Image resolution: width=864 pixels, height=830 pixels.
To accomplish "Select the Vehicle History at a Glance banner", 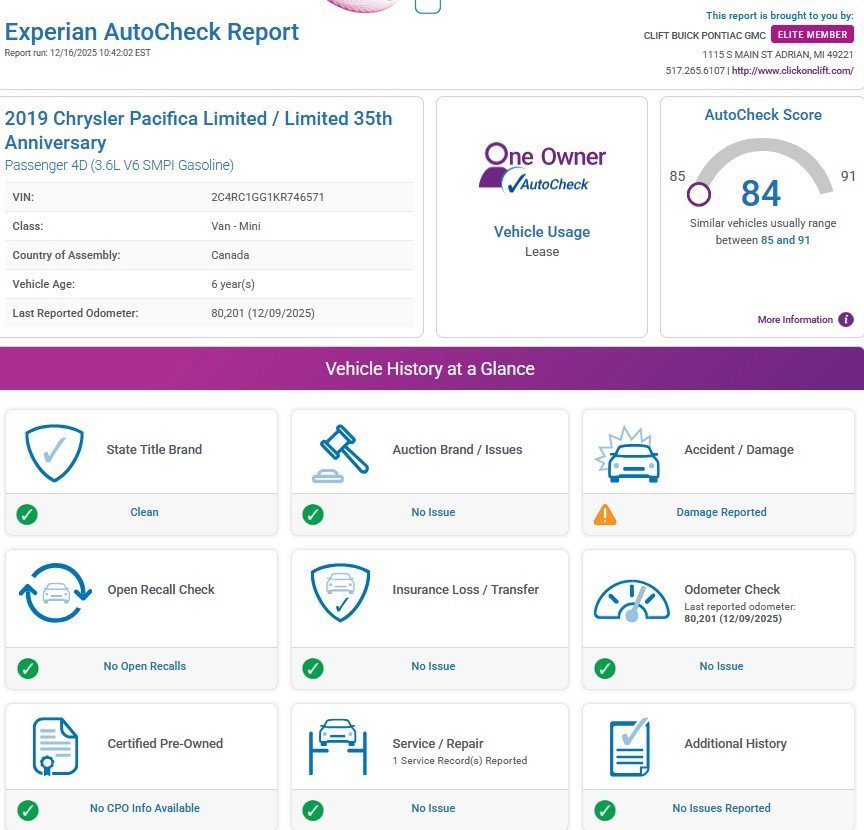I will coord(431,369).
